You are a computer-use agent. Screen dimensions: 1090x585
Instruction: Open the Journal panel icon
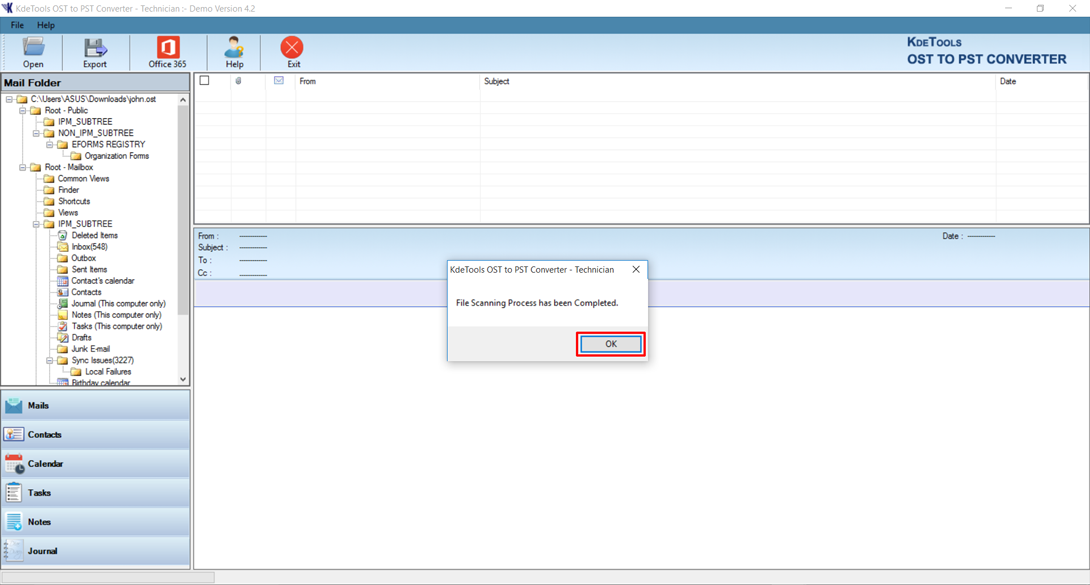[14, 551]
